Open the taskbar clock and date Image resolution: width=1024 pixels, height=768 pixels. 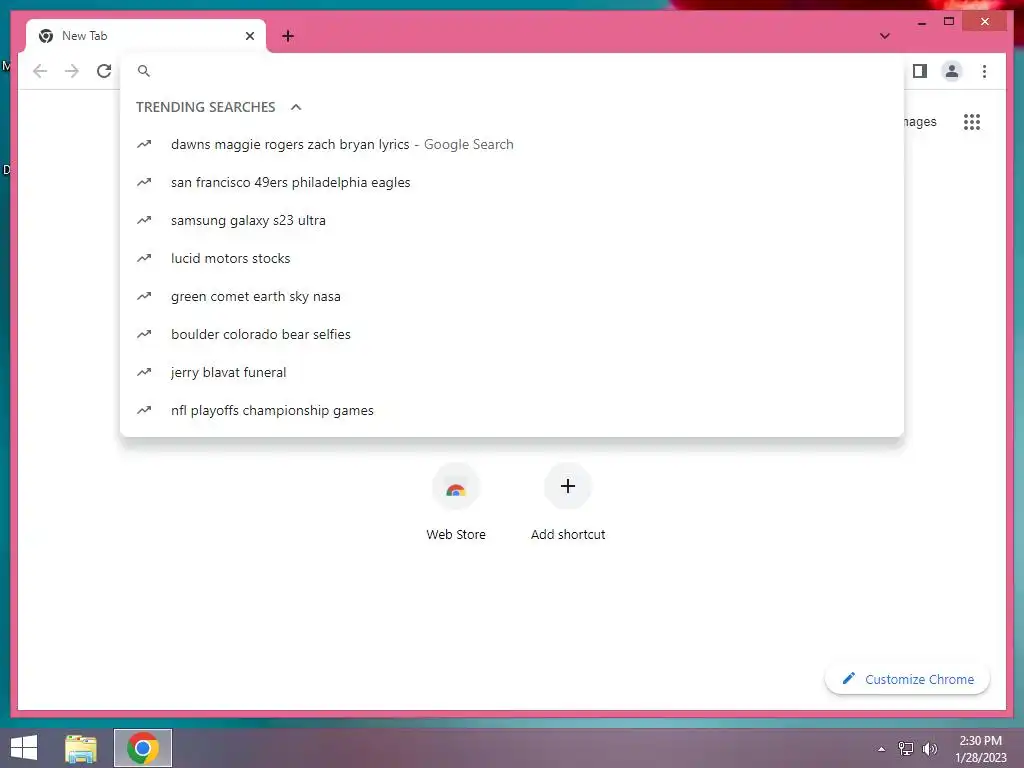click(980, 749)
